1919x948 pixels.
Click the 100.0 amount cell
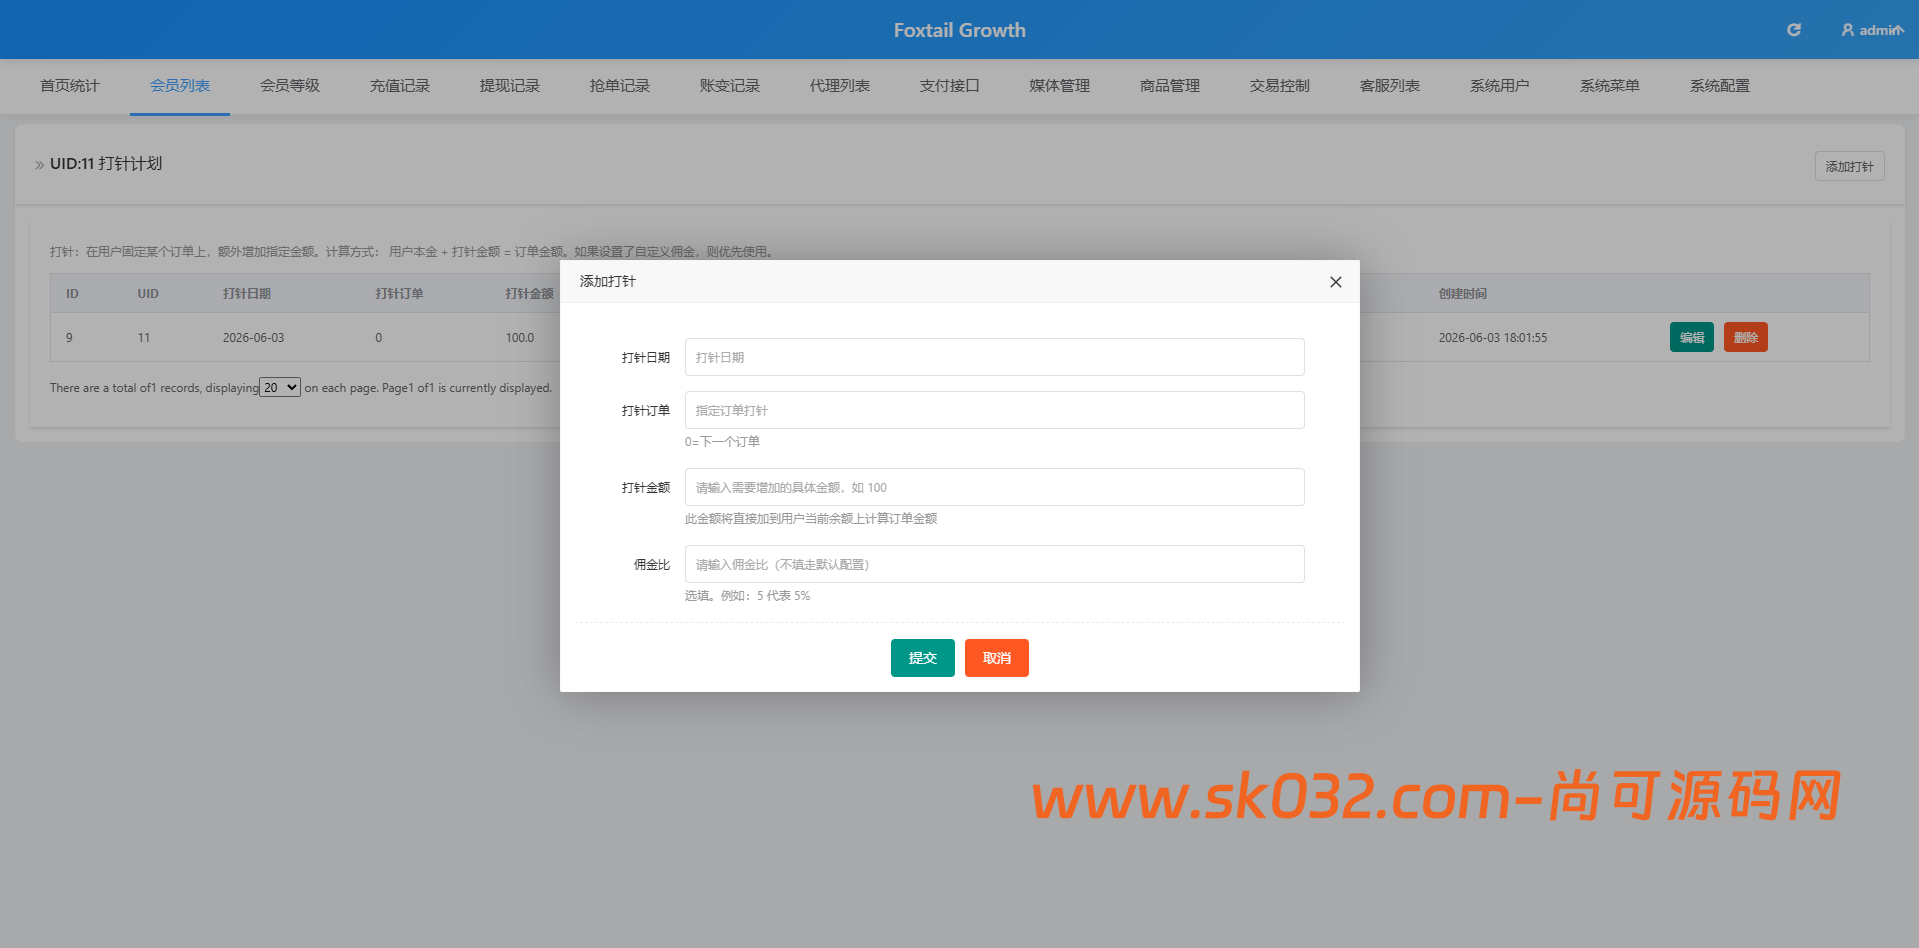519,338
